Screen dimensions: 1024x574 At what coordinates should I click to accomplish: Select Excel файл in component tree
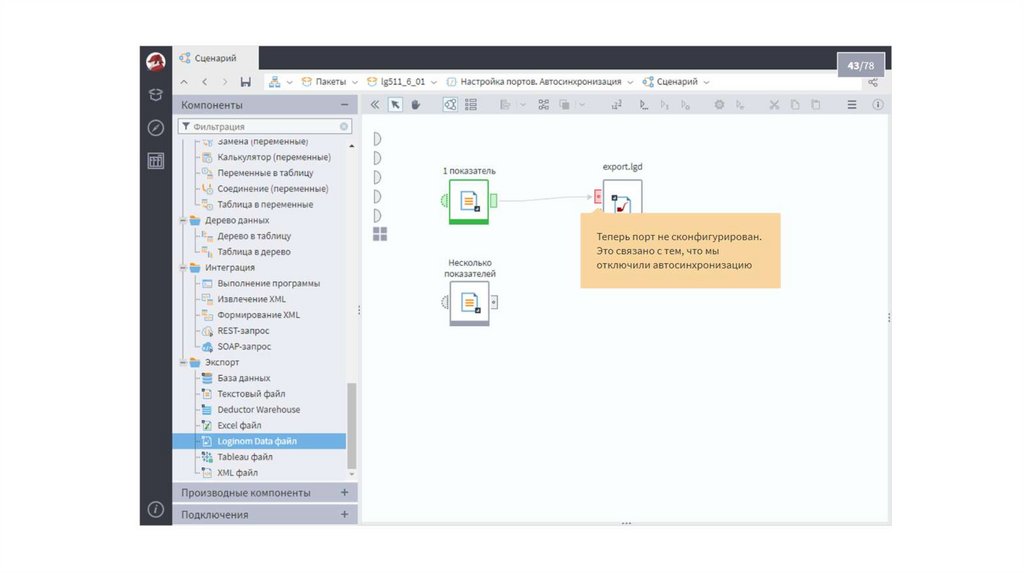tap(239, 425)
